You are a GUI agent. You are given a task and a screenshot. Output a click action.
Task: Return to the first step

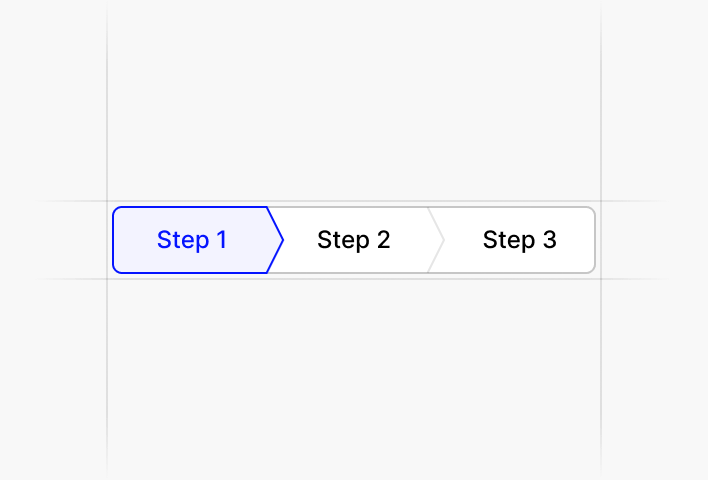192,240
